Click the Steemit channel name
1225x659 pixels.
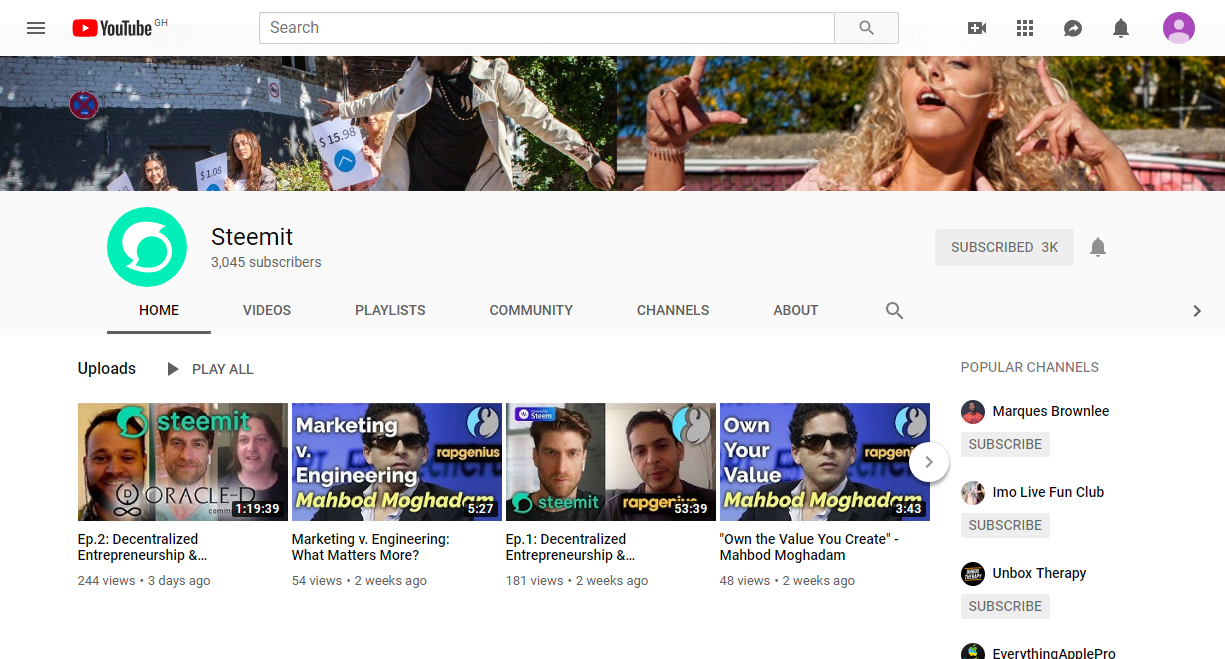pyautogui.click(x=252, y=237)
